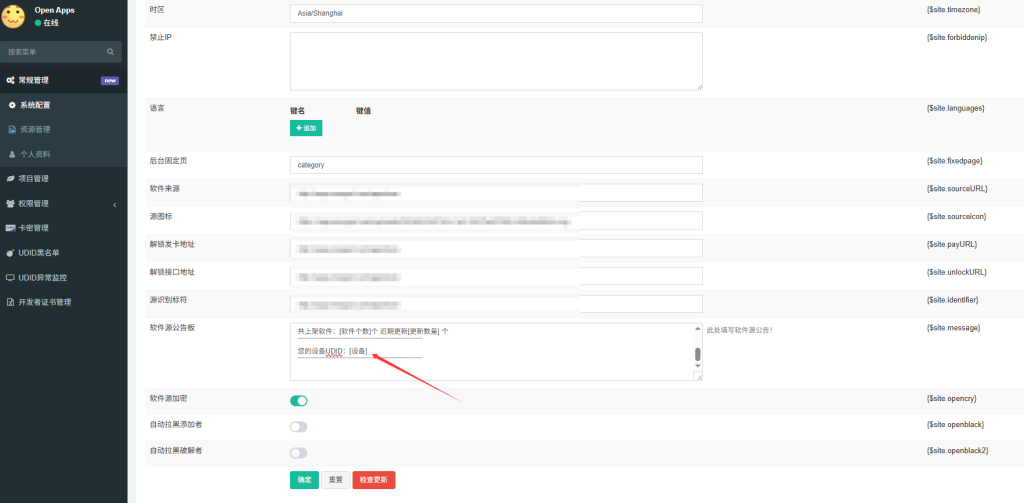Click the {$site.timezone} variable text
The height and width of the screenshot is (503, 1024).
[x=953, y=10]
